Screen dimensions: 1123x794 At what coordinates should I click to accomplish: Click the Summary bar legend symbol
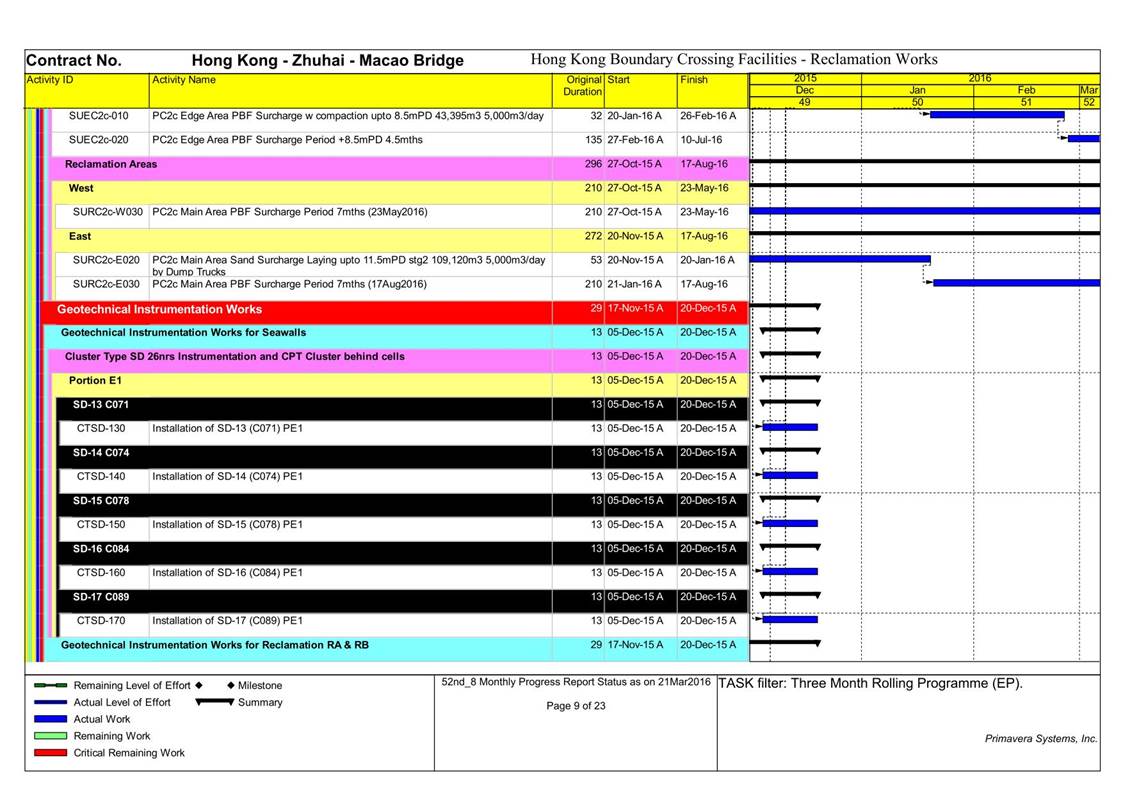click(x=215, y=702)
